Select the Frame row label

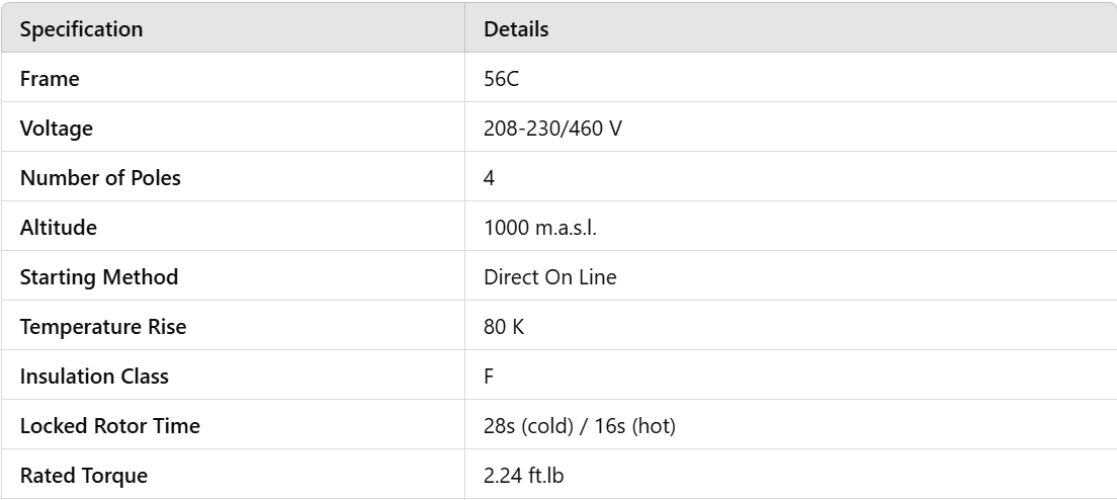pos(47,79)
